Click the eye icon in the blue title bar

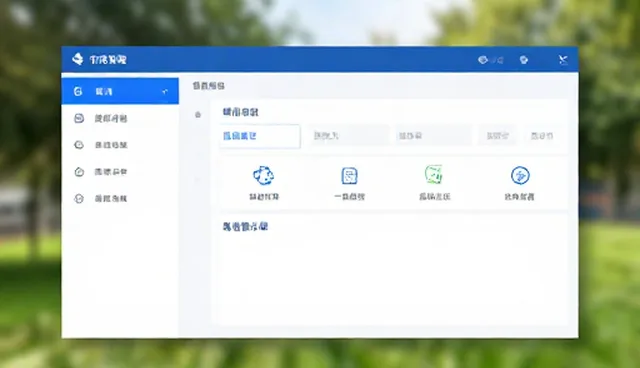point(483,60)
